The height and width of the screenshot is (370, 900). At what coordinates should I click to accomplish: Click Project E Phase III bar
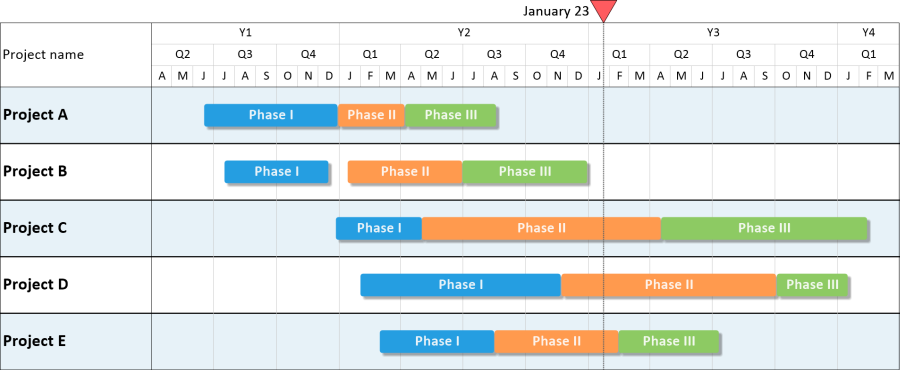[669, 342]
